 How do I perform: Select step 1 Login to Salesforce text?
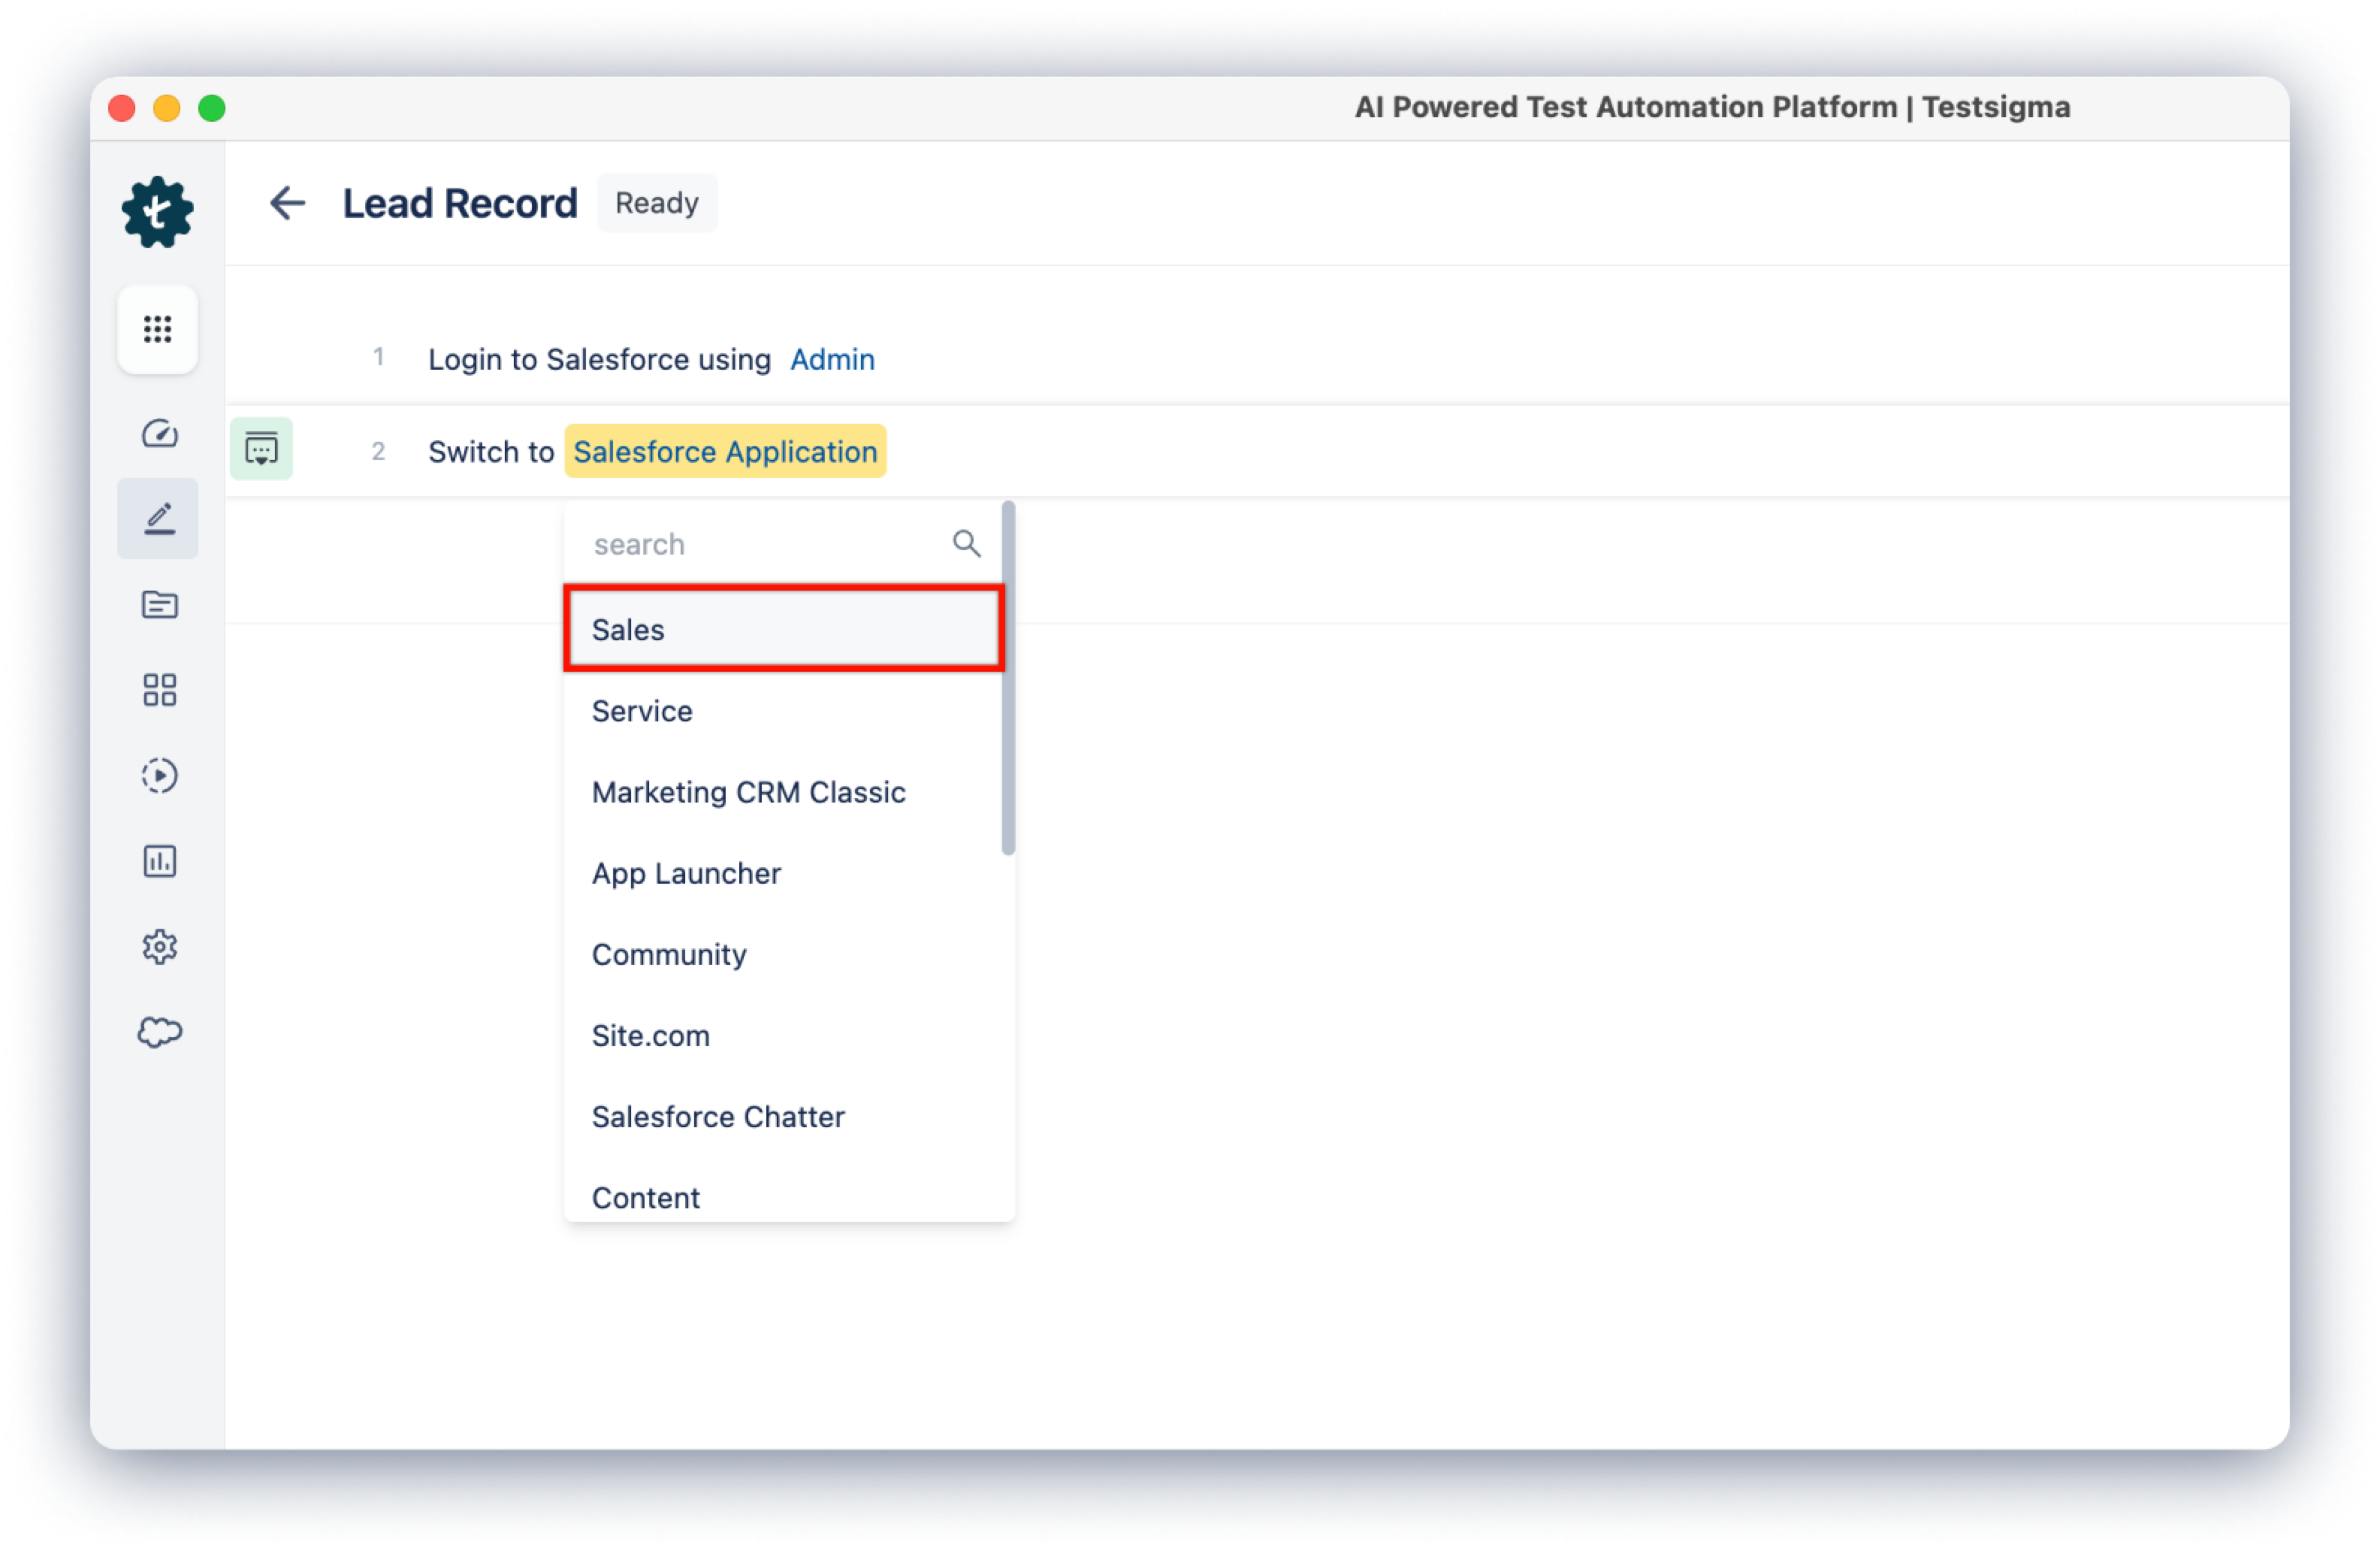599,359
